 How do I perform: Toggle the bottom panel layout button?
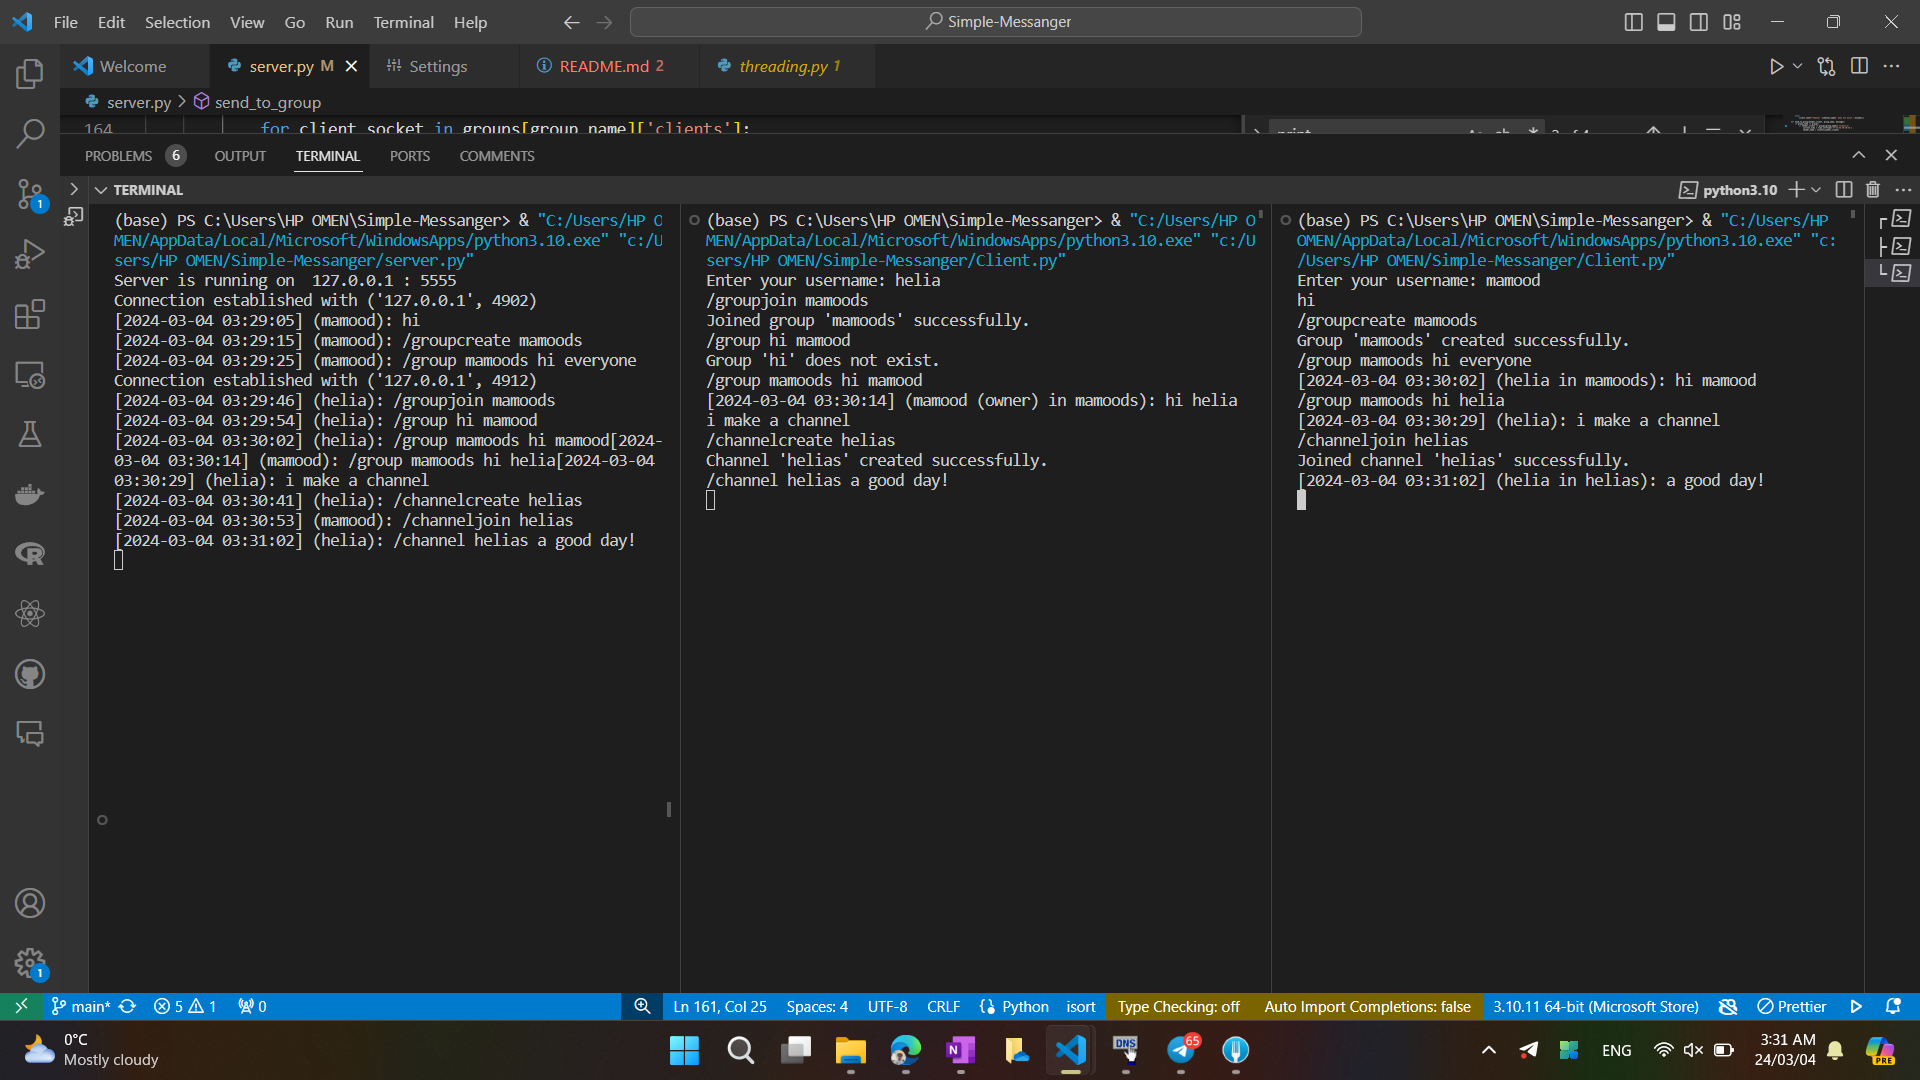[x=1666, y=22]
